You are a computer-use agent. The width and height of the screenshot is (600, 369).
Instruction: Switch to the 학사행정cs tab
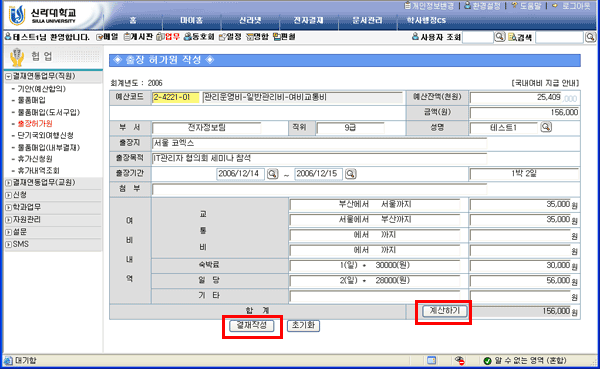point(426,20)
